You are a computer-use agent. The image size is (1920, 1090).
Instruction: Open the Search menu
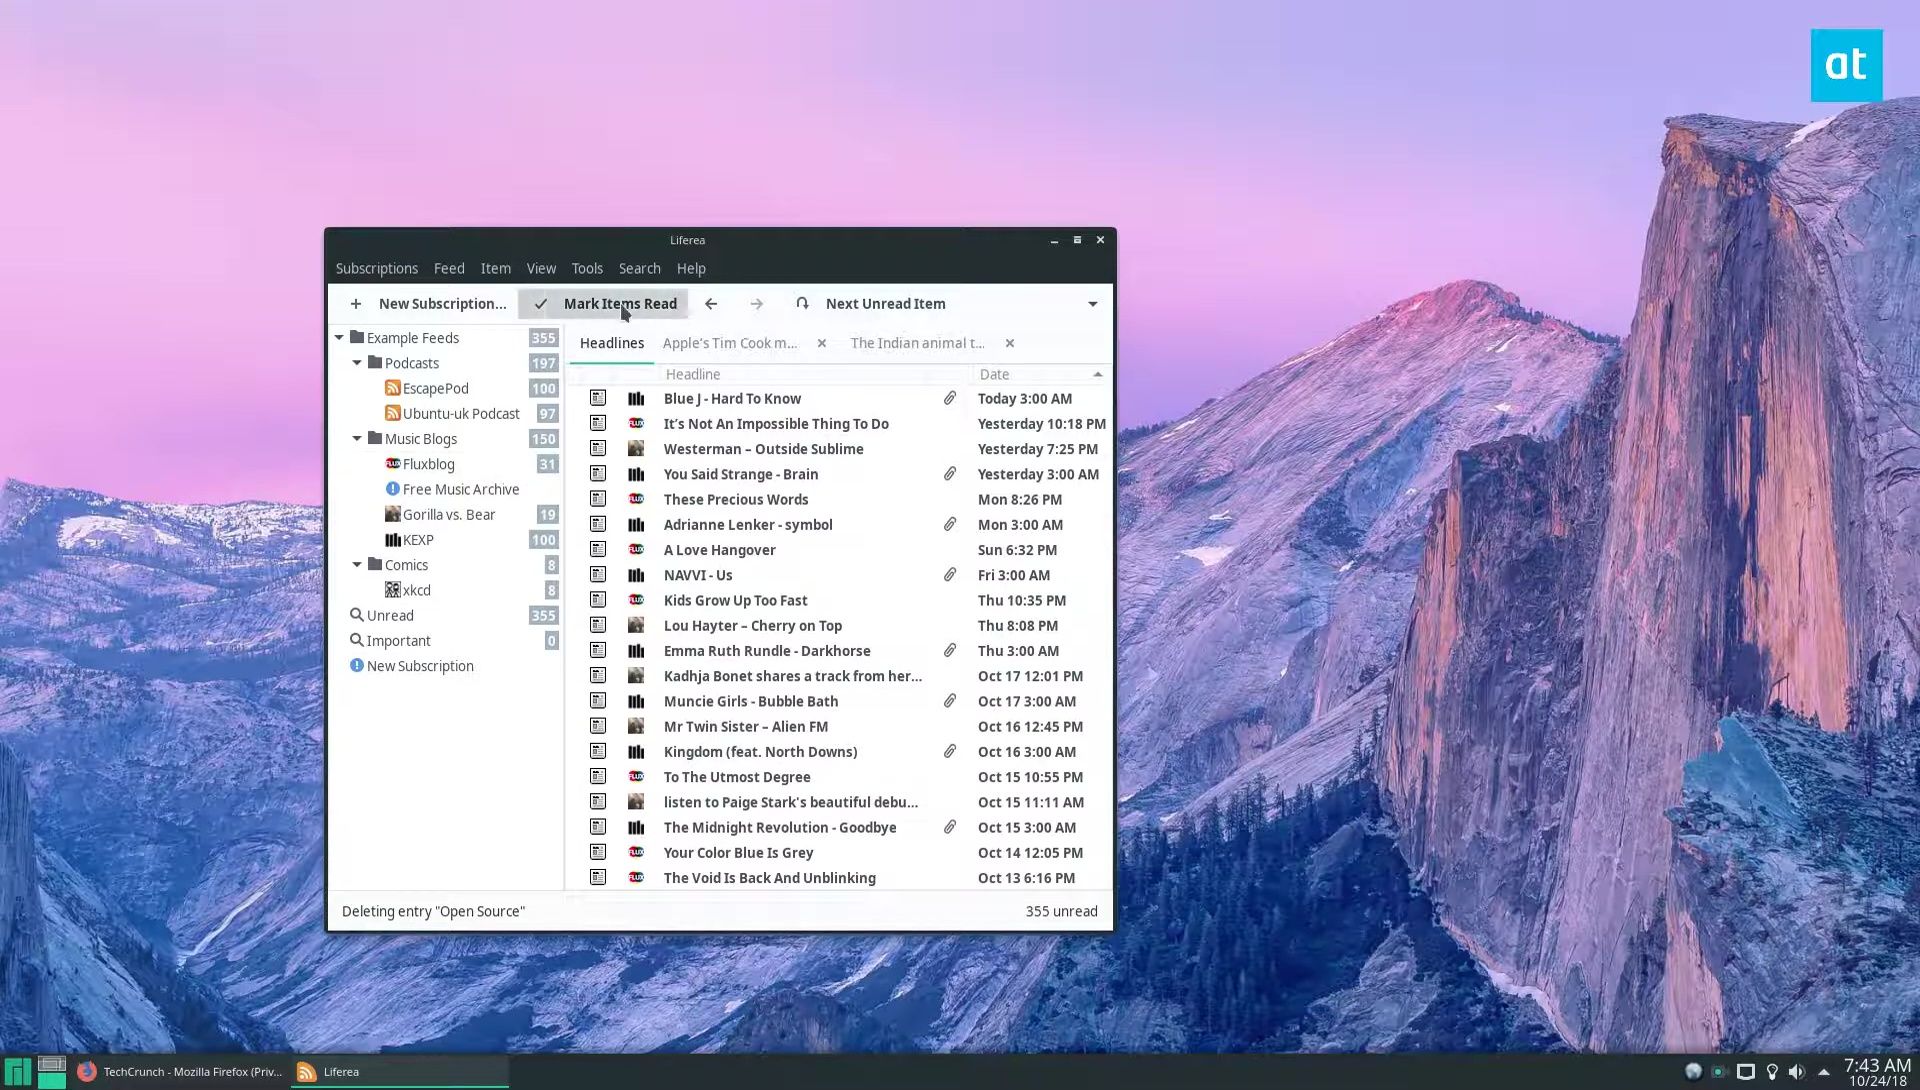(639, 268)
